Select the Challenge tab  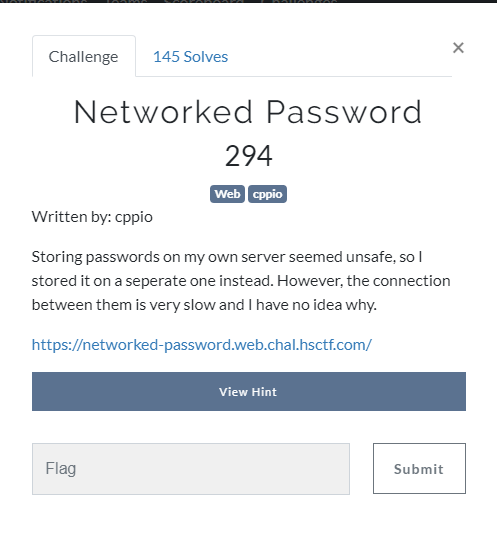tap(83, 56)
